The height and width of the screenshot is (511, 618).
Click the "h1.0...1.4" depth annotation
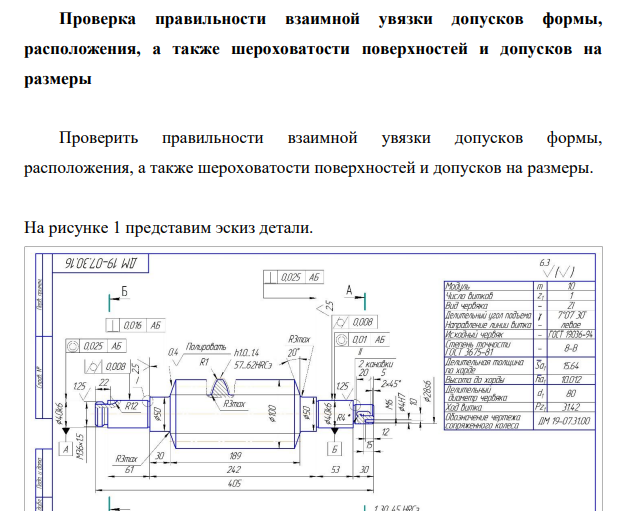coord(246,353)
